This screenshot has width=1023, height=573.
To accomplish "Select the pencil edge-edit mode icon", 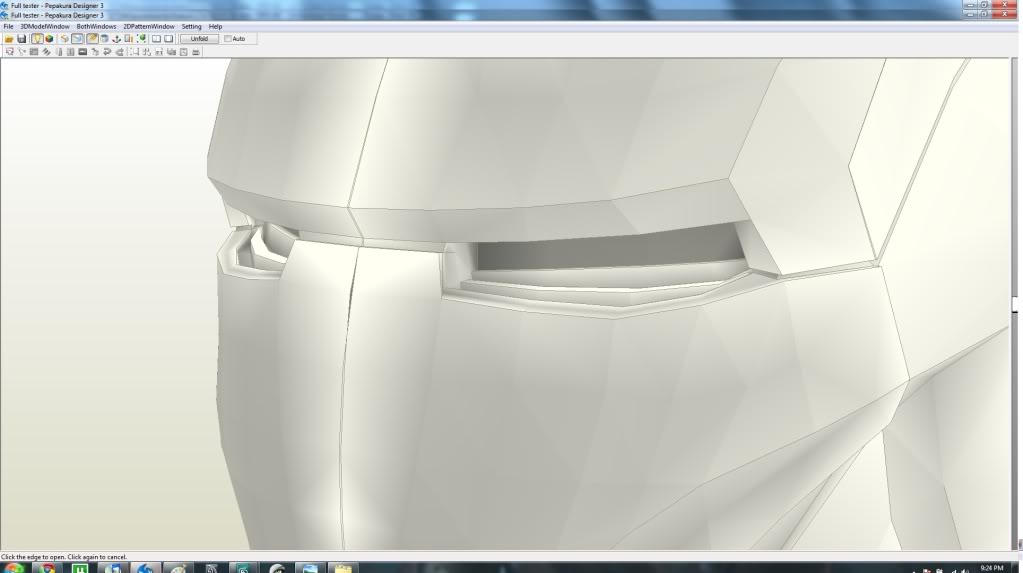I will click(92, 39).
